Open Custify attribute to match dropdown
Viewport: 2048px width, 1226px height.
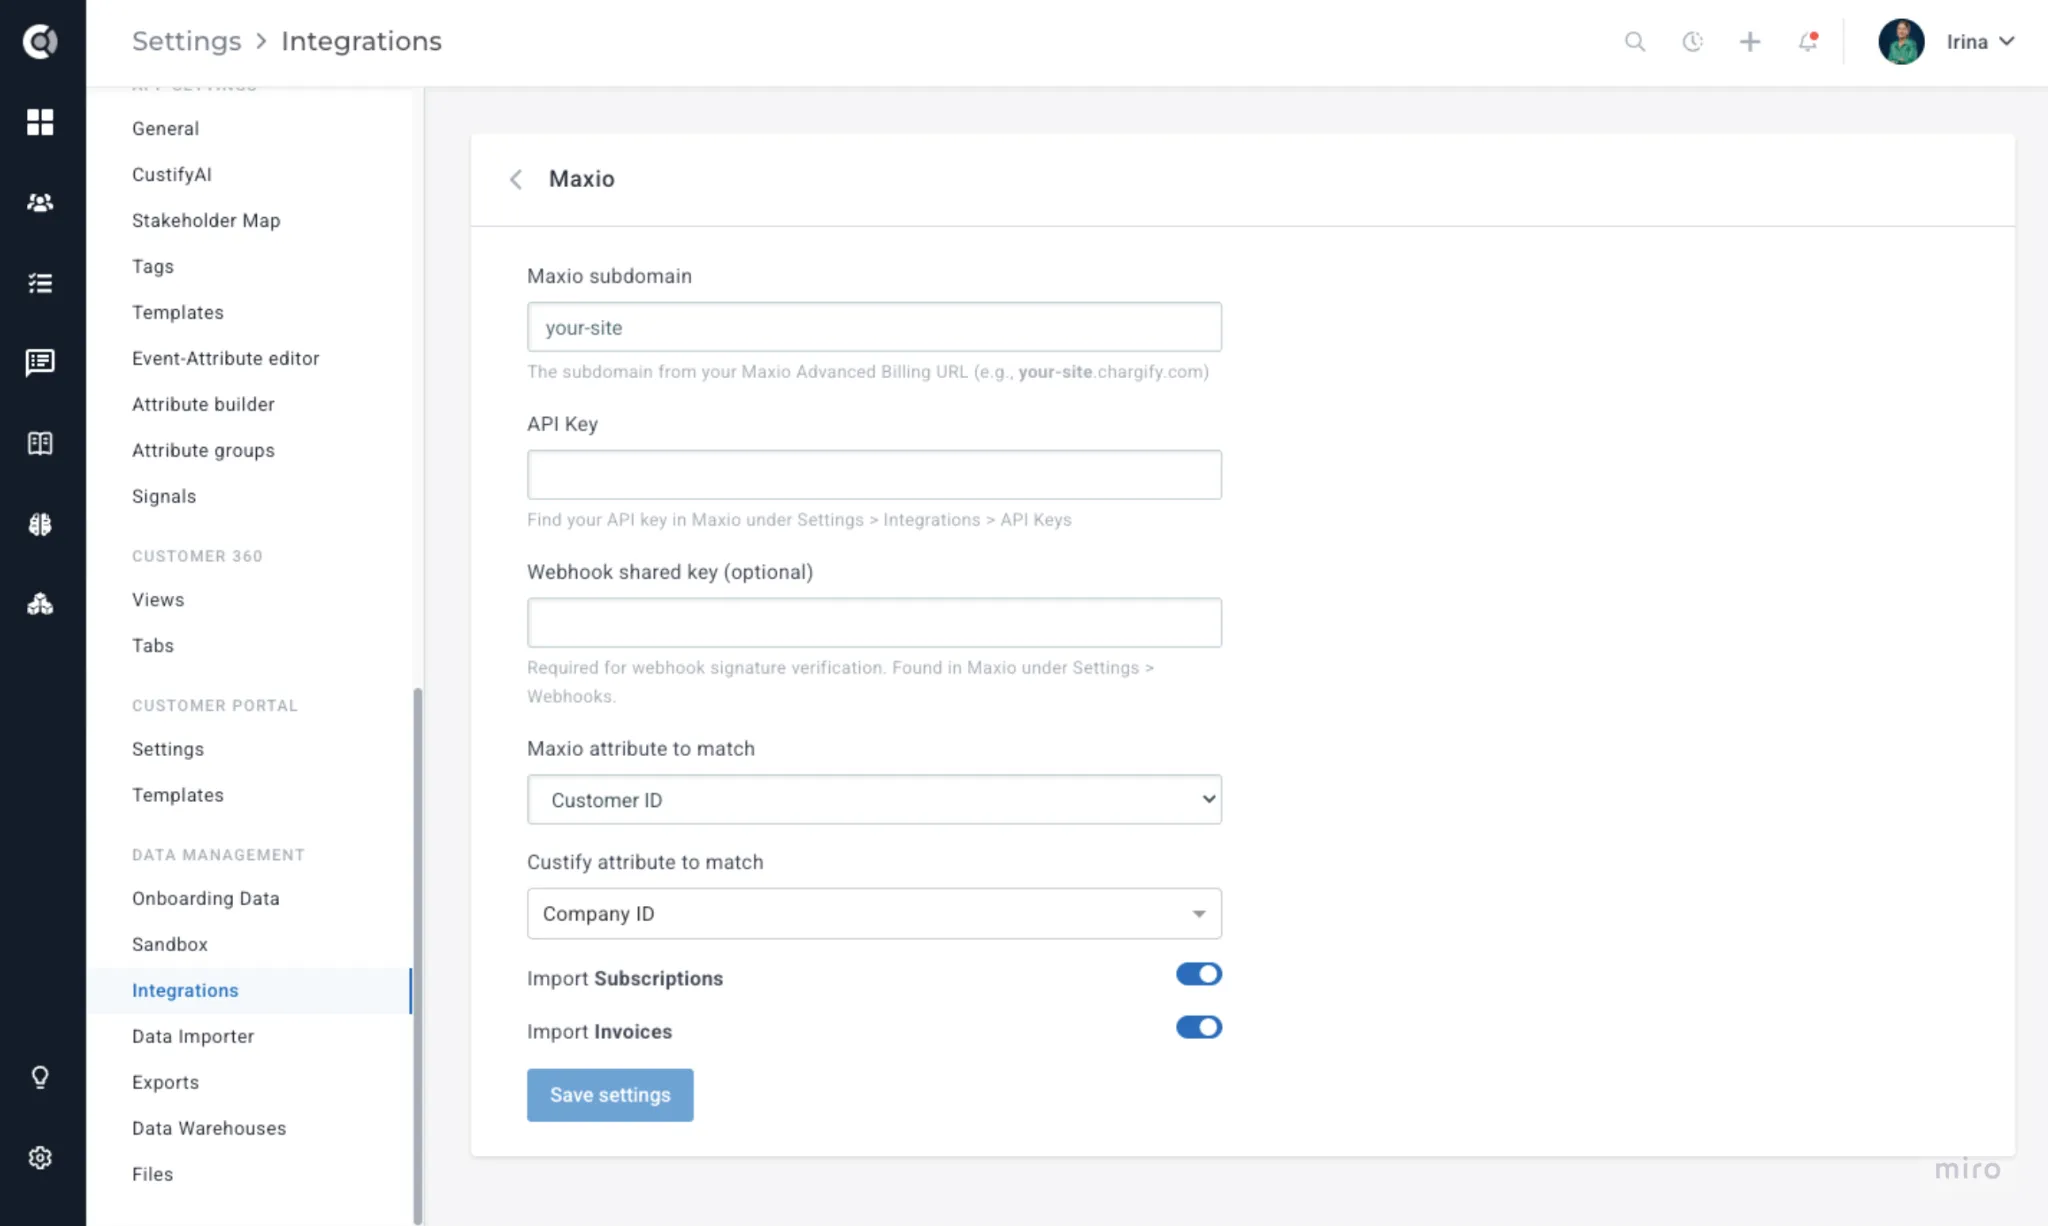click(x=874, y=914)
